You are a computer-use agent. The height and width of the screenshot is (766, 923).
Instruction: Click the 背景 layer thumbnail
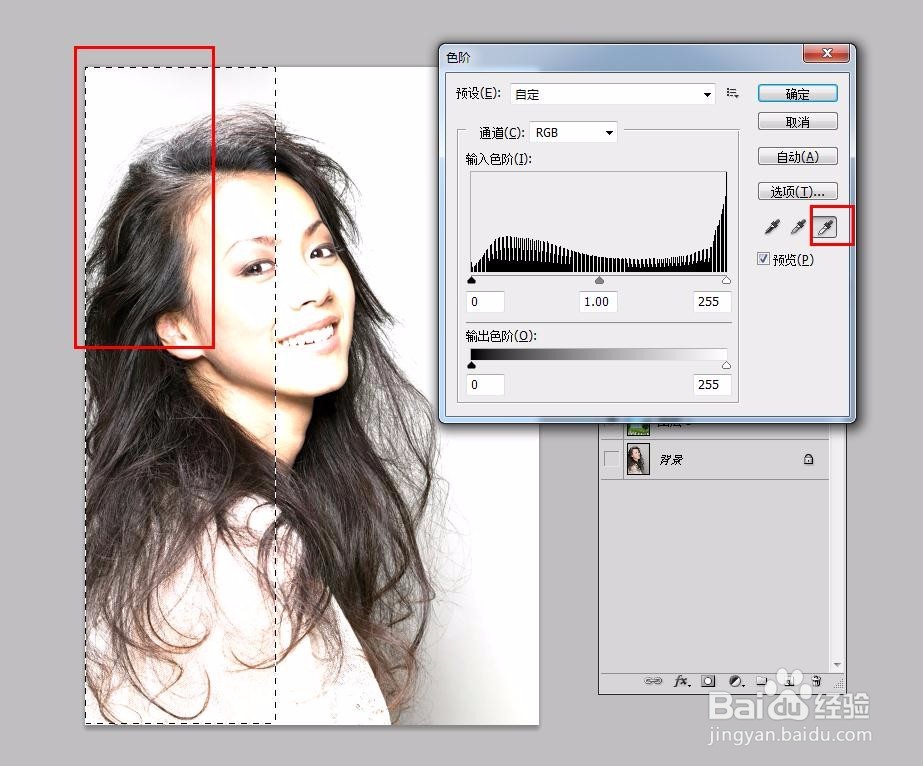pos(637,458)
